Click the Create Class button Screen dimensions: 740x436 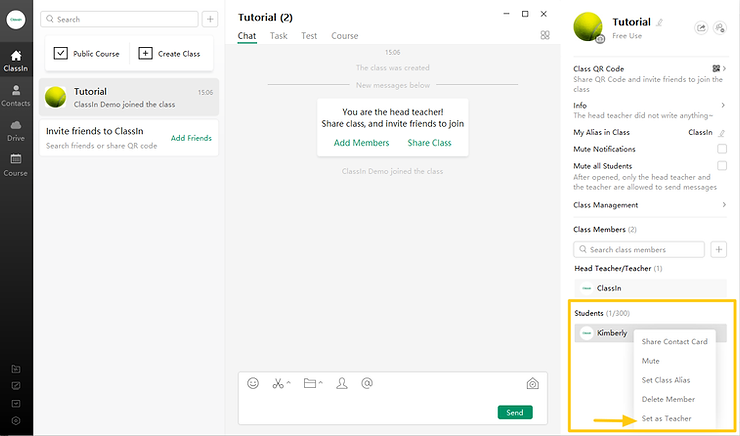coord(170,53)
